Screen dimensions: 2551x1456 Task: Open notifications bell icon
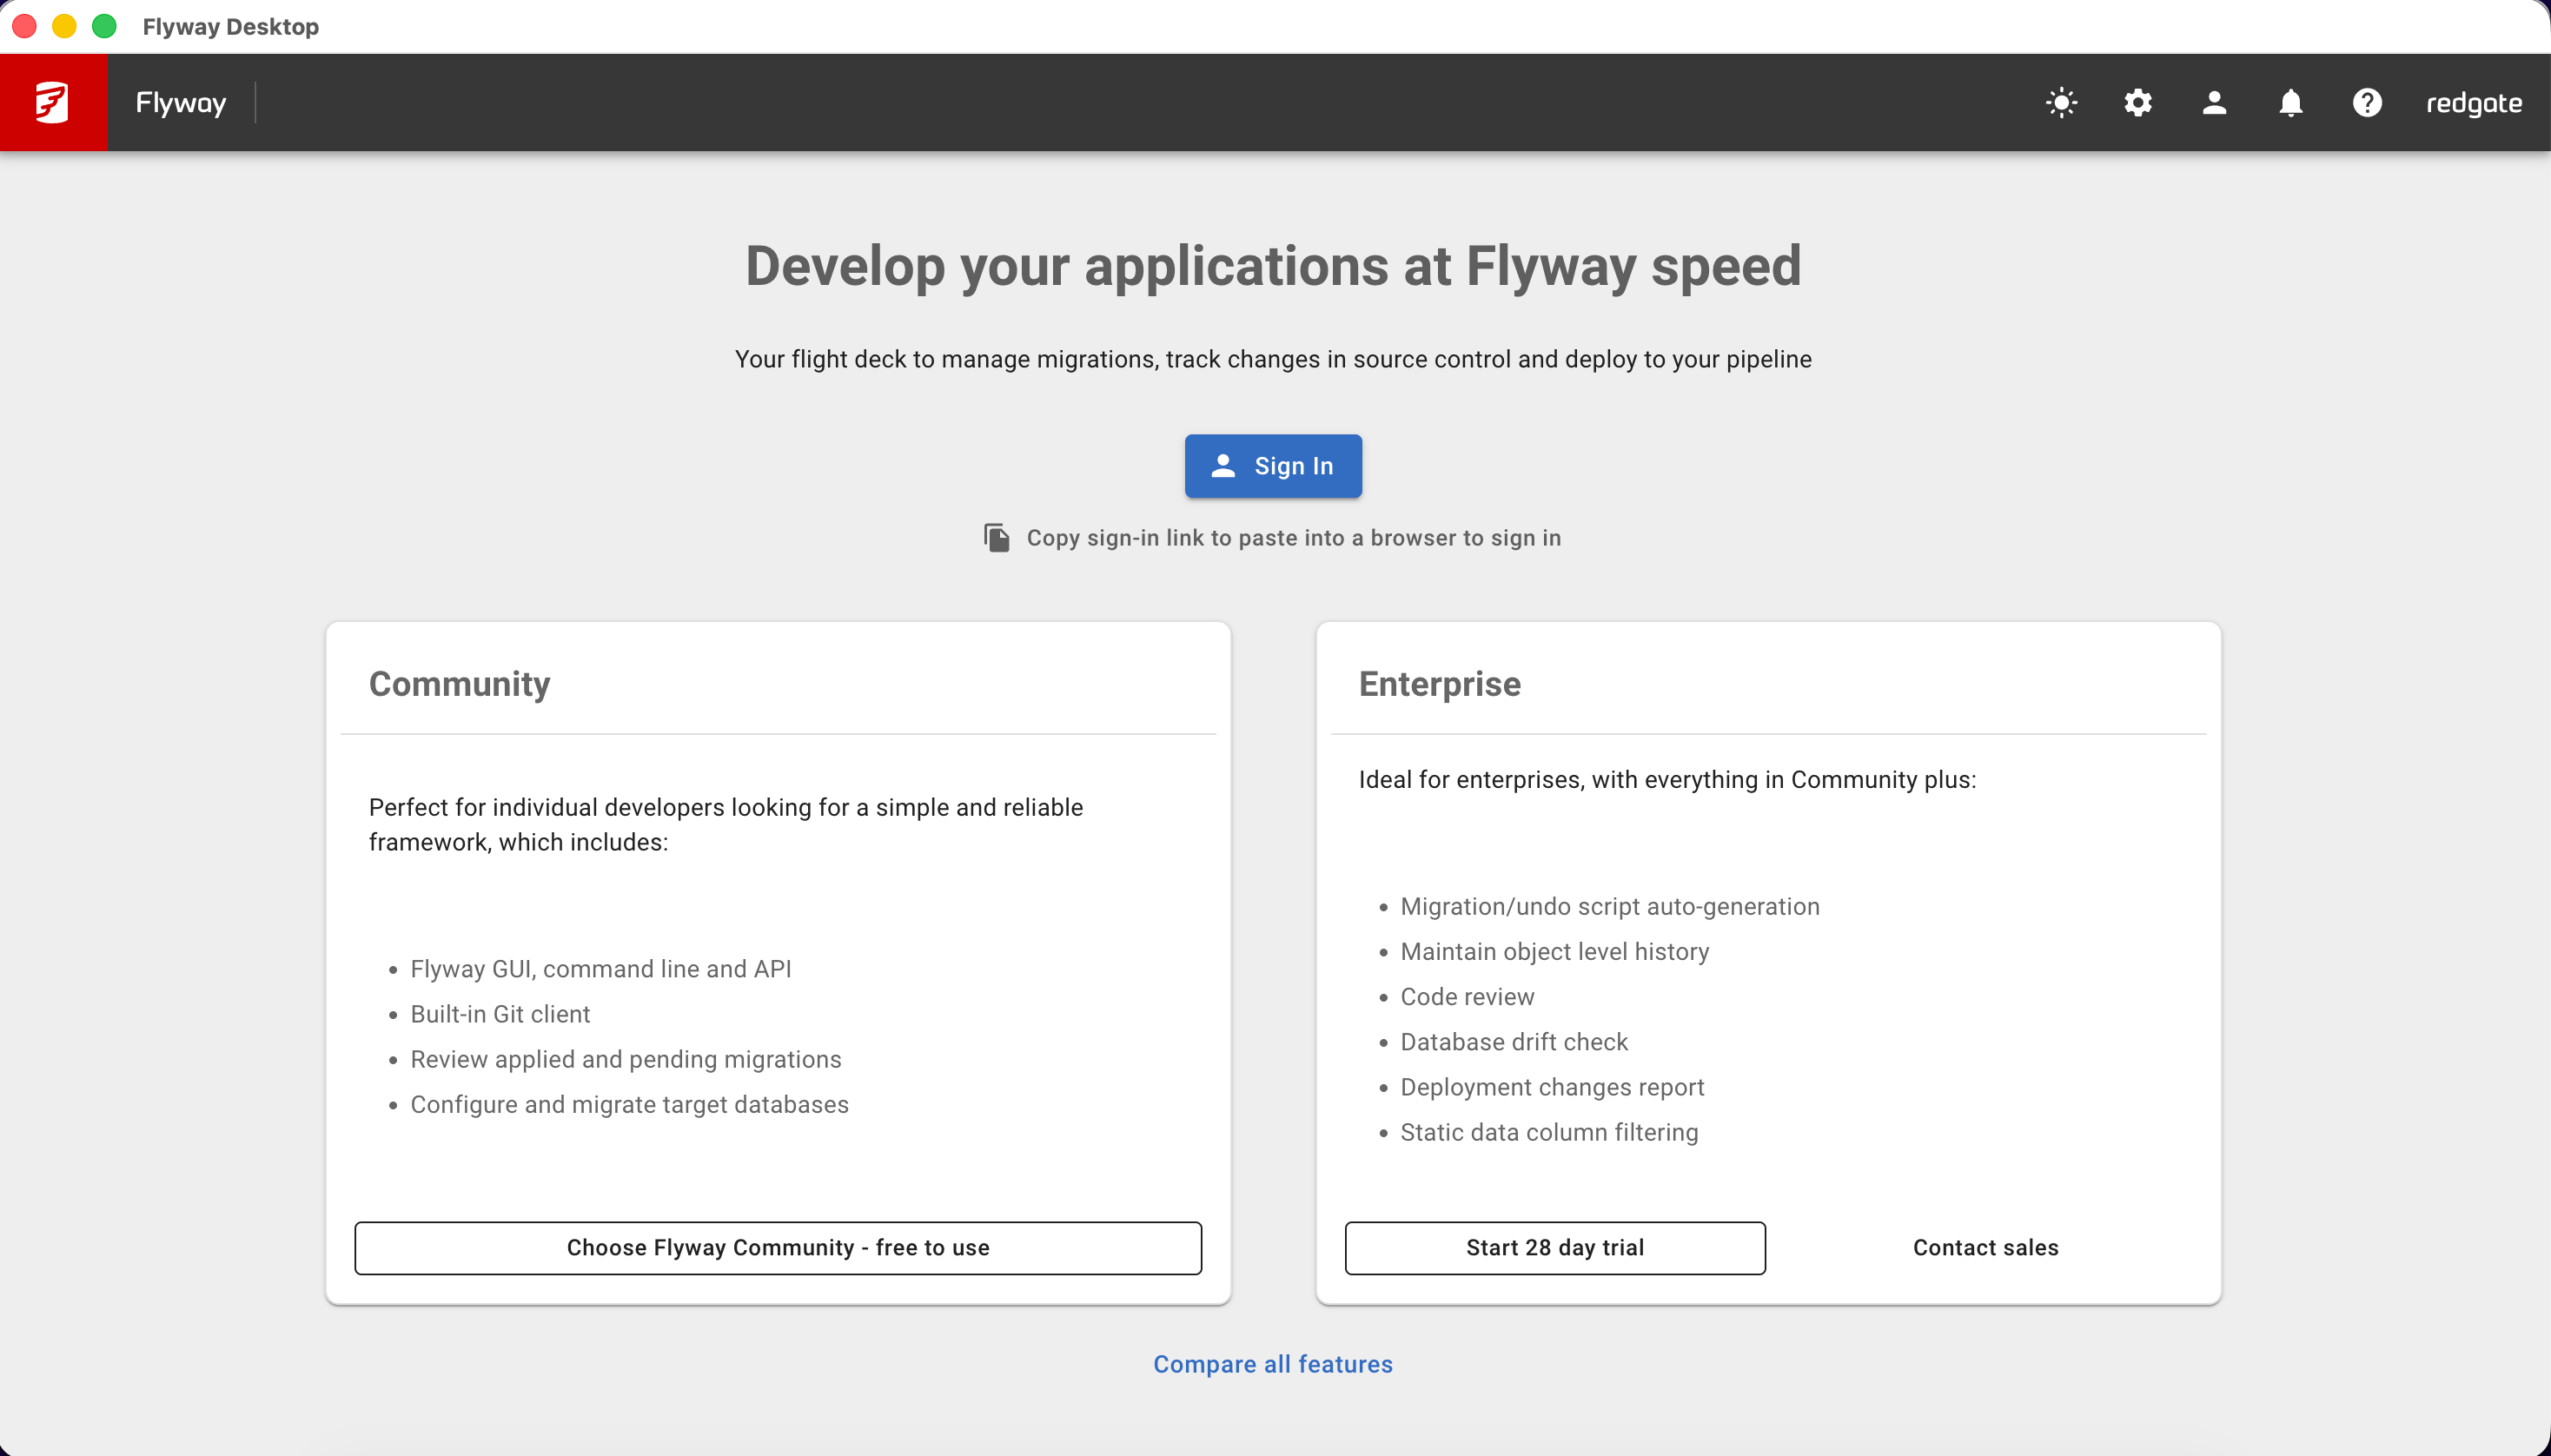tap(2290, 103)
